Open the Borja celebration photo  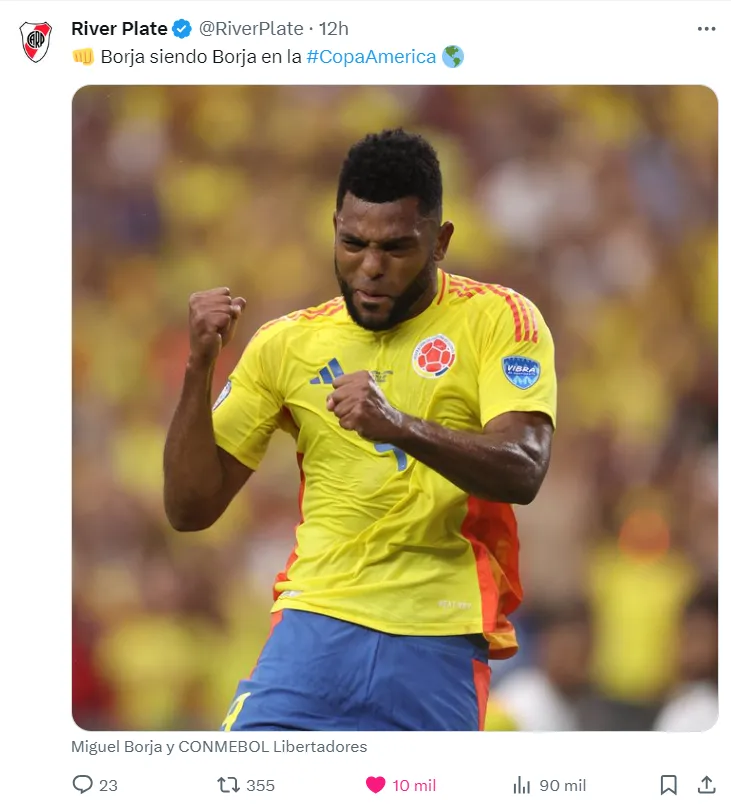click(x=395, y=408)
